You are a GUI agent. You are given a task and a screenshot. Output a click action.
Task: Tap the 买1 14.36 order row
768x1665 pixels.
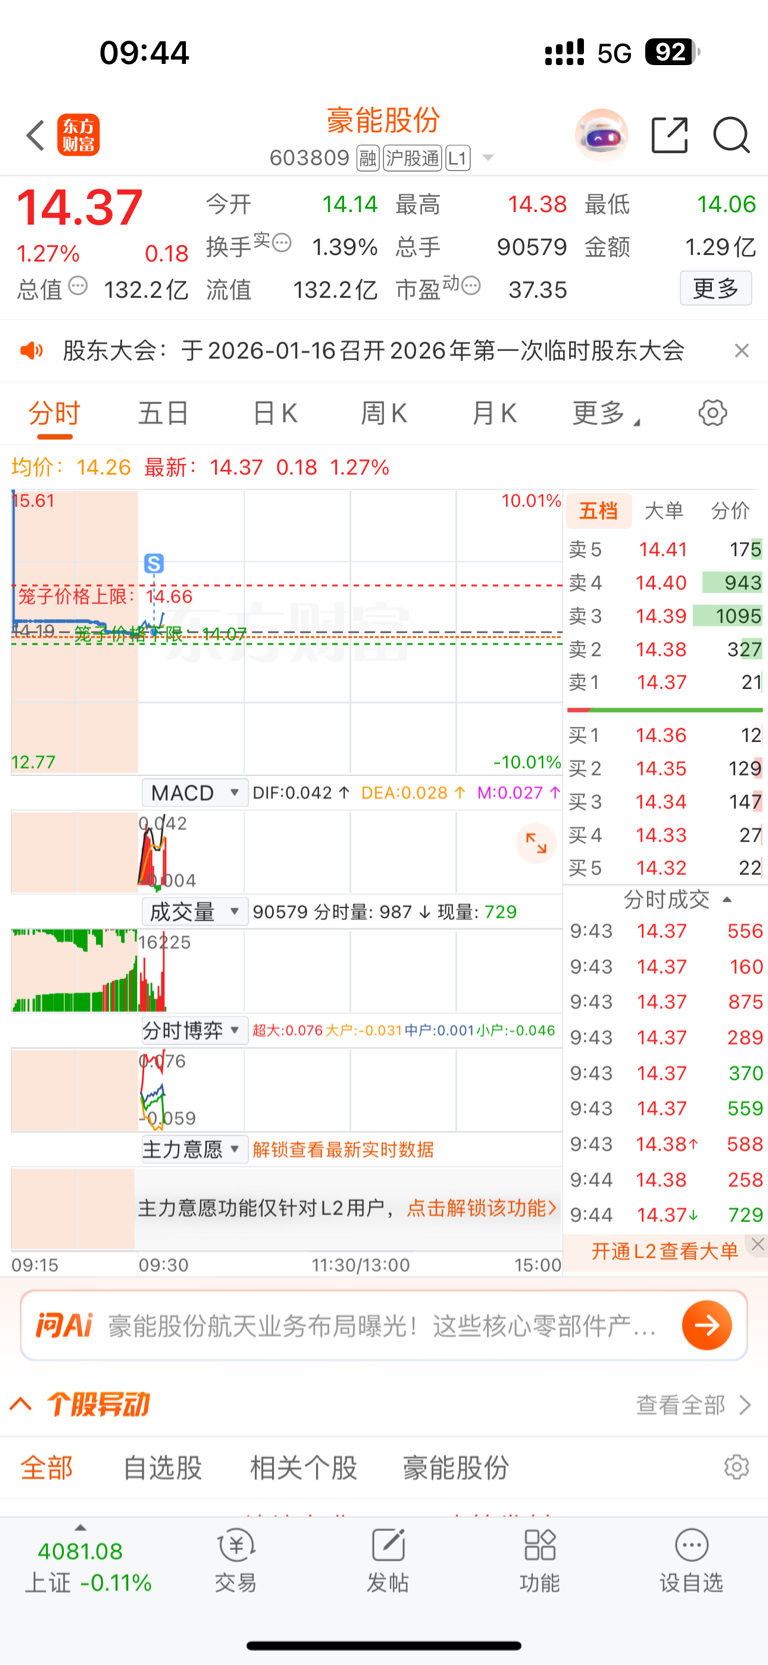click(665, 735)
